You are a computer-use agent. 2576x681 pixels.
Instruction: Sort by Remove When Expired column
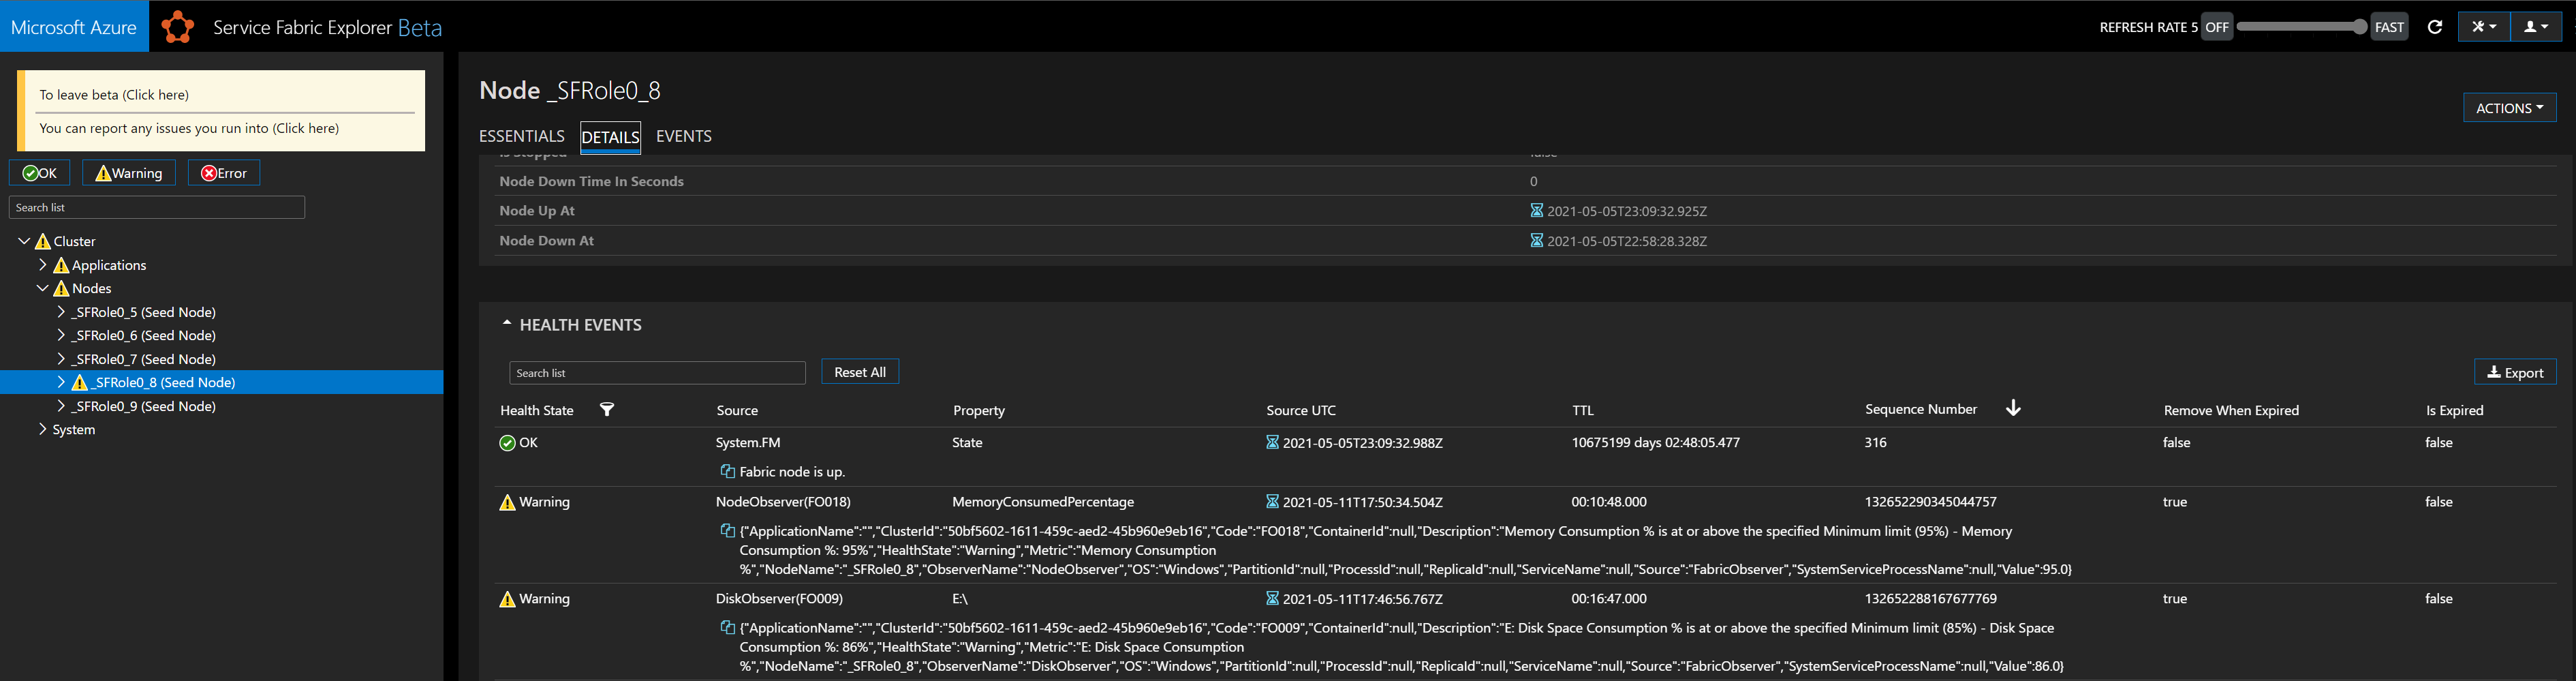point(2231,410)
